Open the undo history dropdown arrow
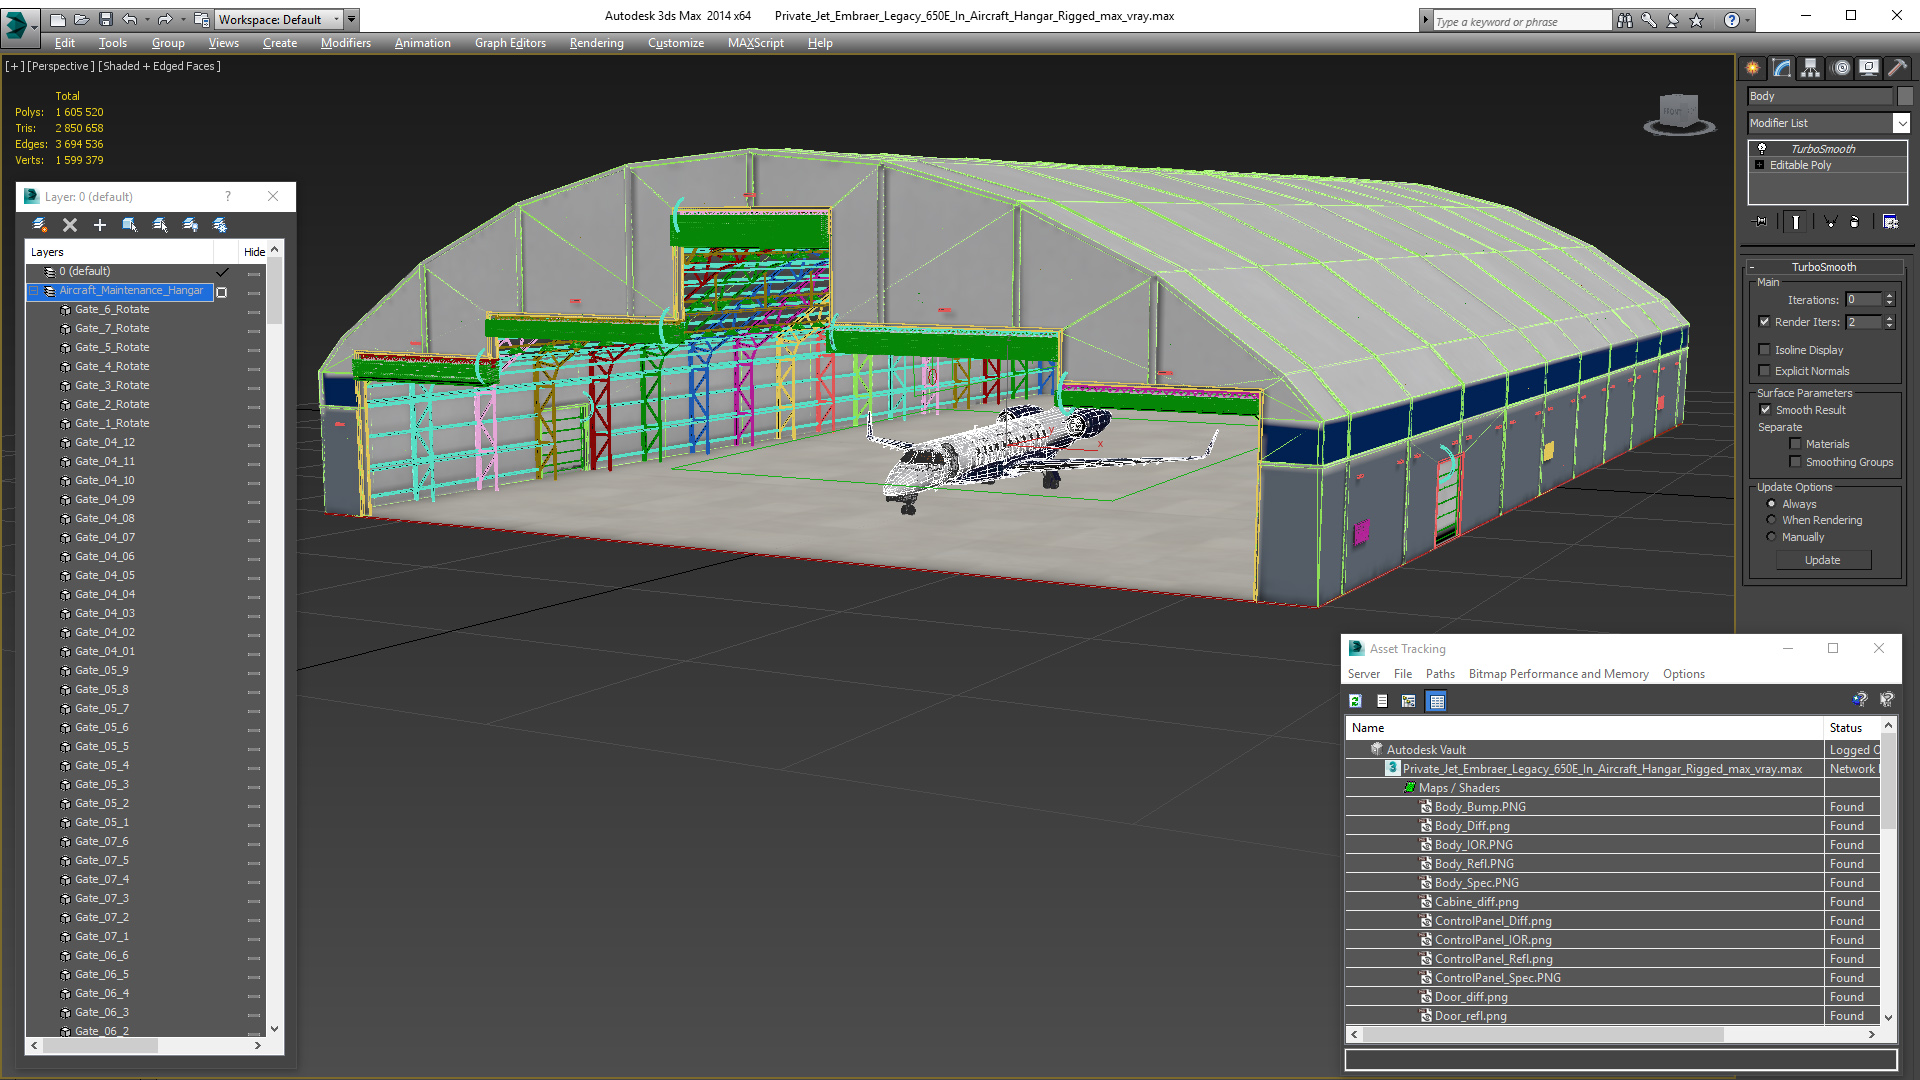The image size is (1920, 1080). tap(147, 19)
